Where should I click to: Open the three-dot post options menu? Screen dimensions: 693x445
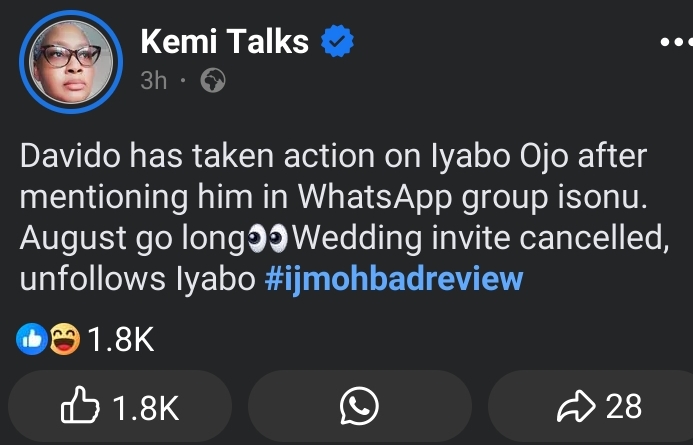676,44
